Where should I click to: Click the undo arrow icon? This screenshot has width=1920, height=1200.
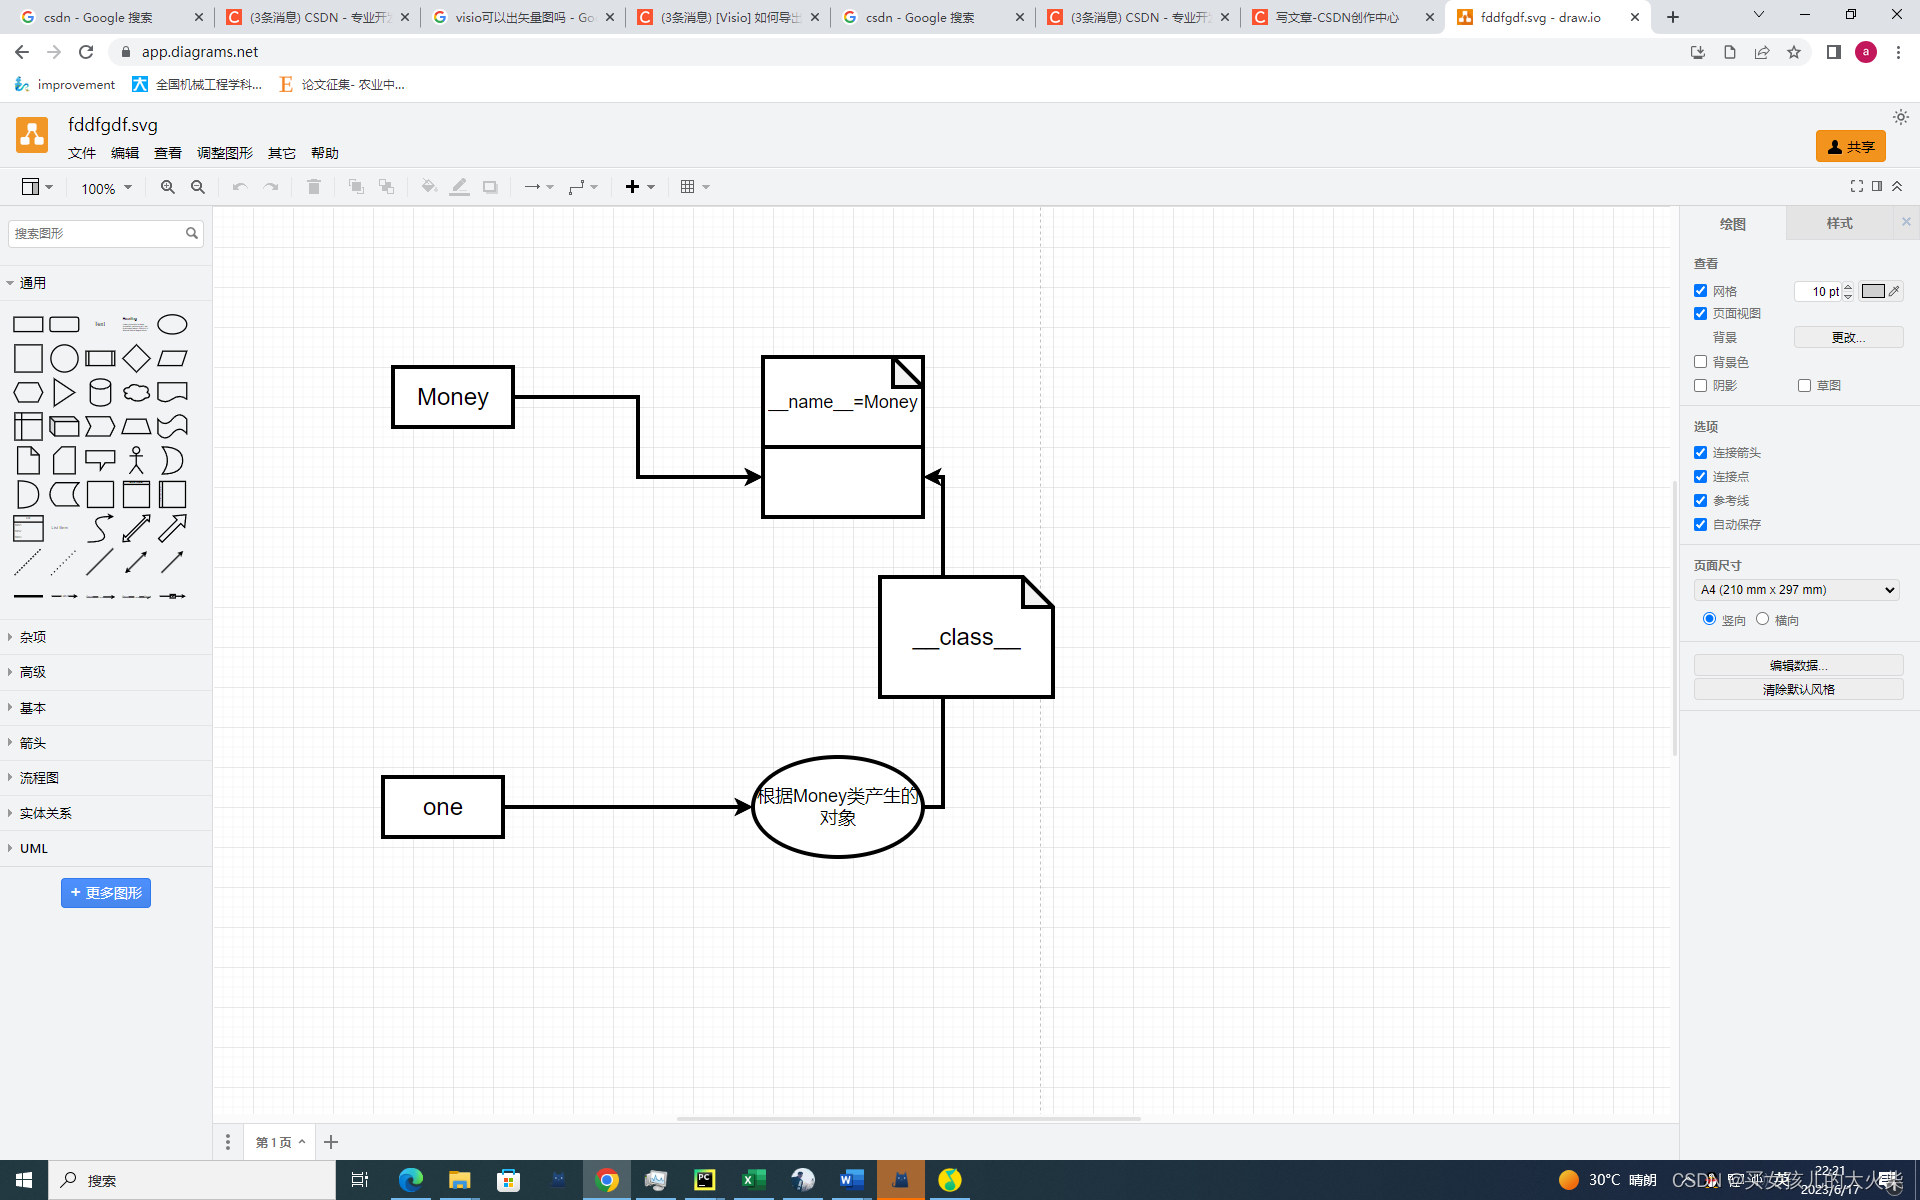[240, 187]
